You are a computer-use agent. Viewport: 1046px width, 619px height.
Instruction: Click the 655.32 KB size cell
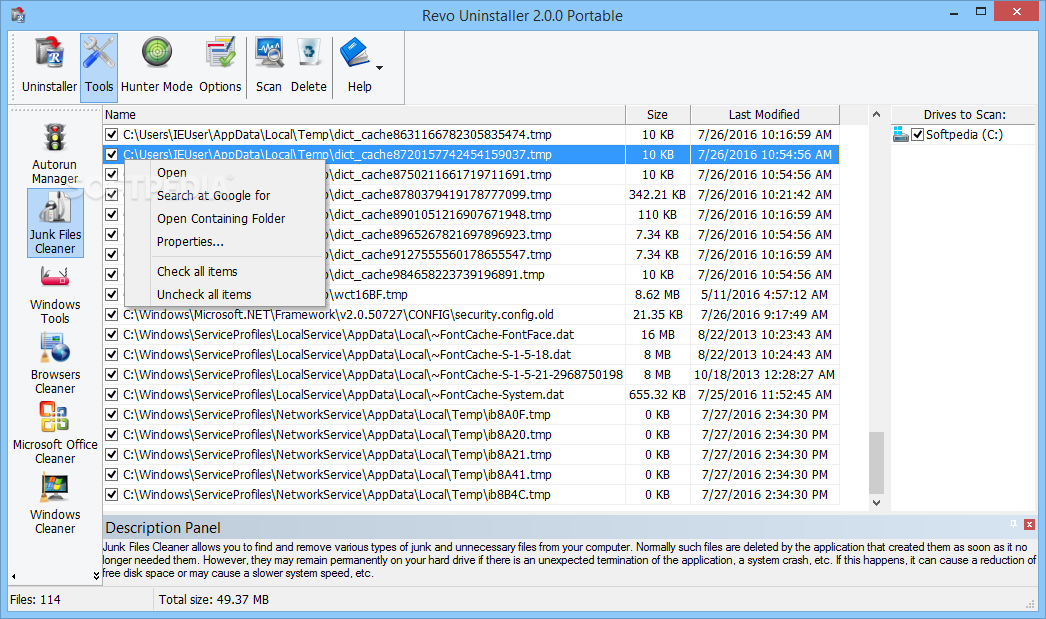pos(657,395)
